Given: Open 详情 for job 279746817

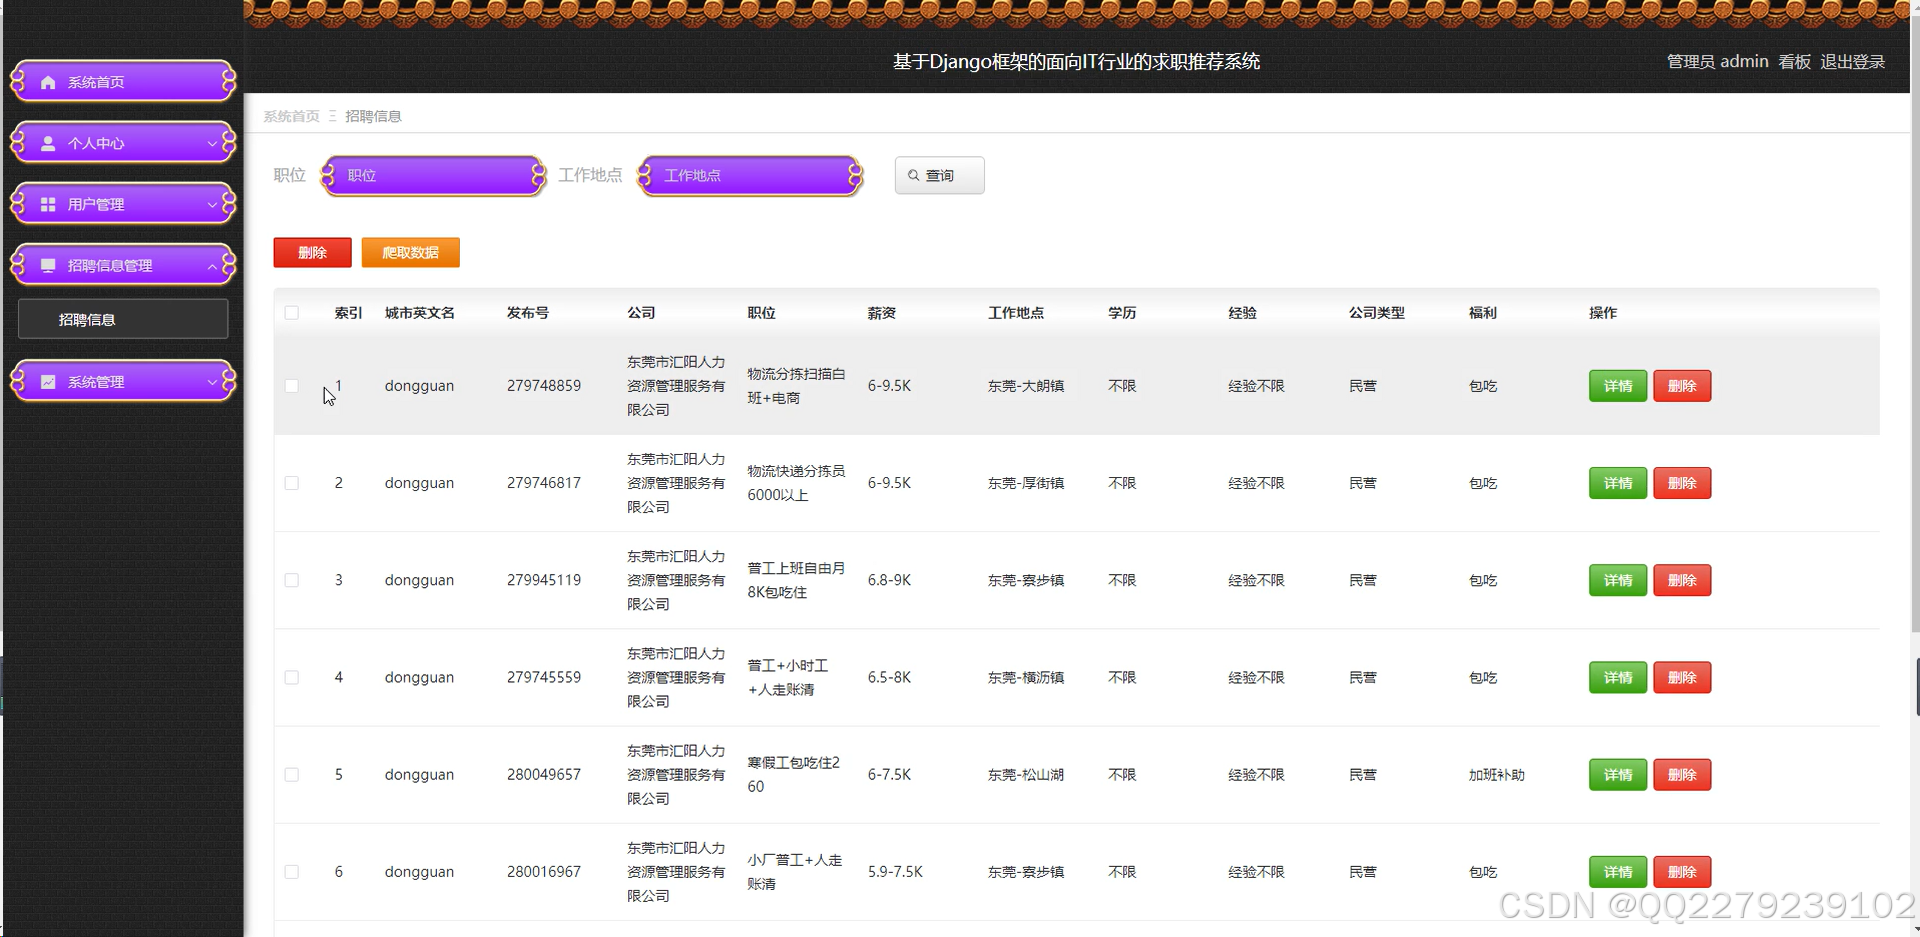Looking at the screenshot, I should [x=1617, y=483].
